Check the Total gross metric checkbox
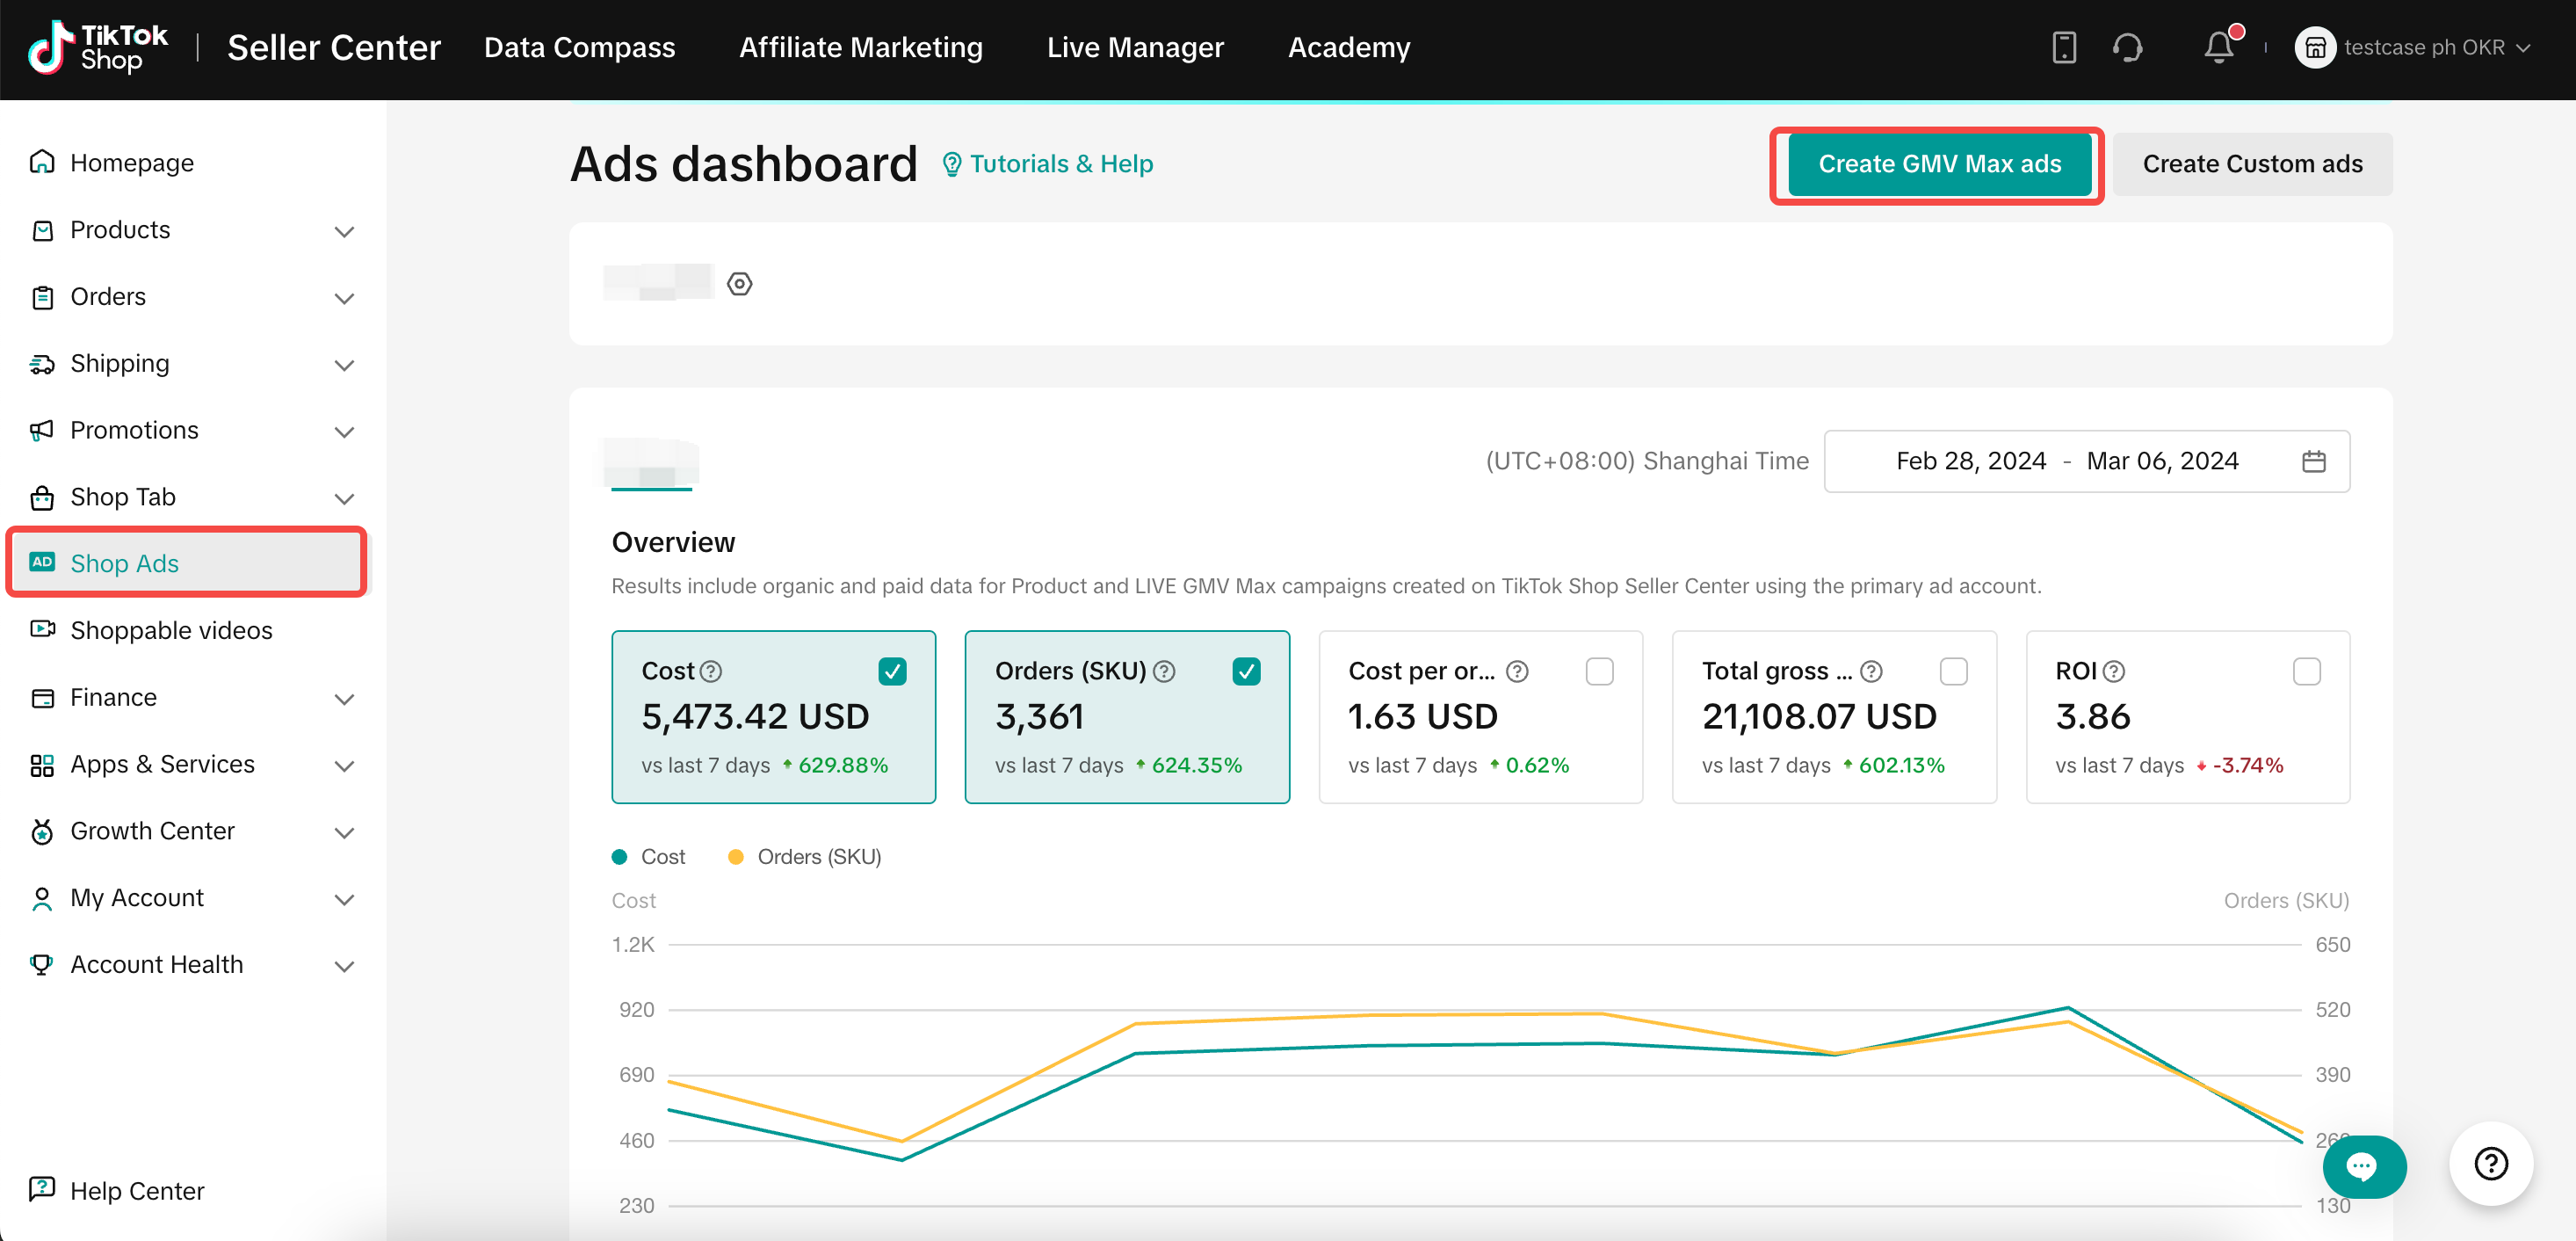 point(1953,671)
